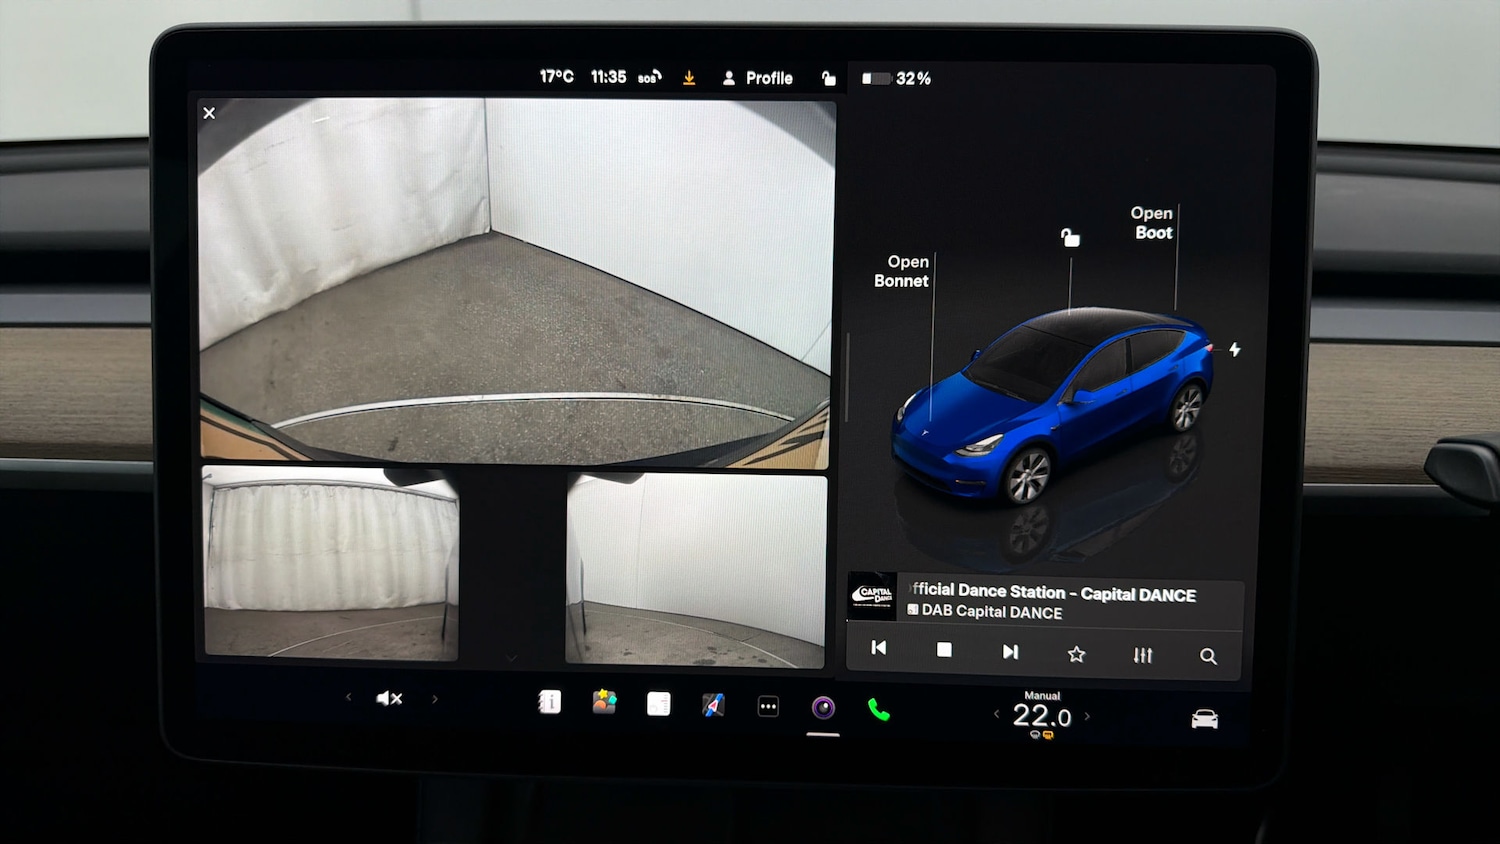This screenshot has height=844, width=1500.
Task: Tap the left arrow beside the volume icon
Action: 348,698
